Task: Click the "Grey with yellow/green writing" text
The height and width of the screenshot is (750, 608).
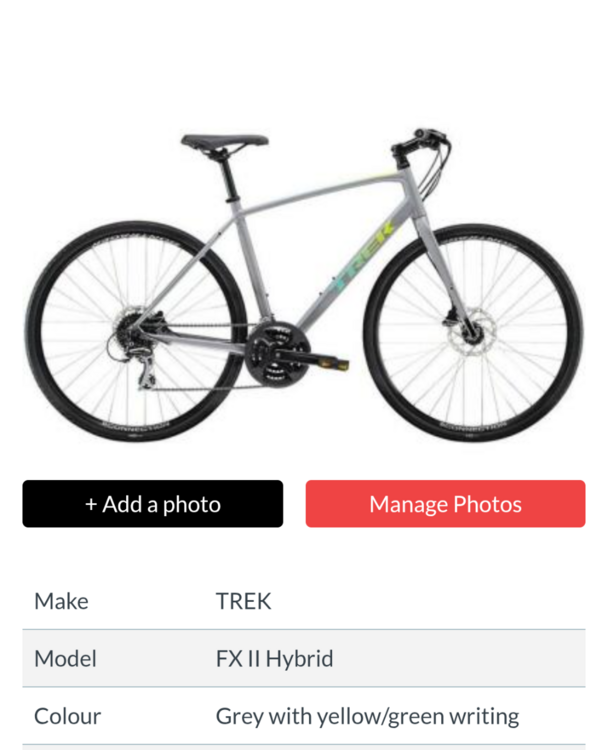Action: (367, 716)
